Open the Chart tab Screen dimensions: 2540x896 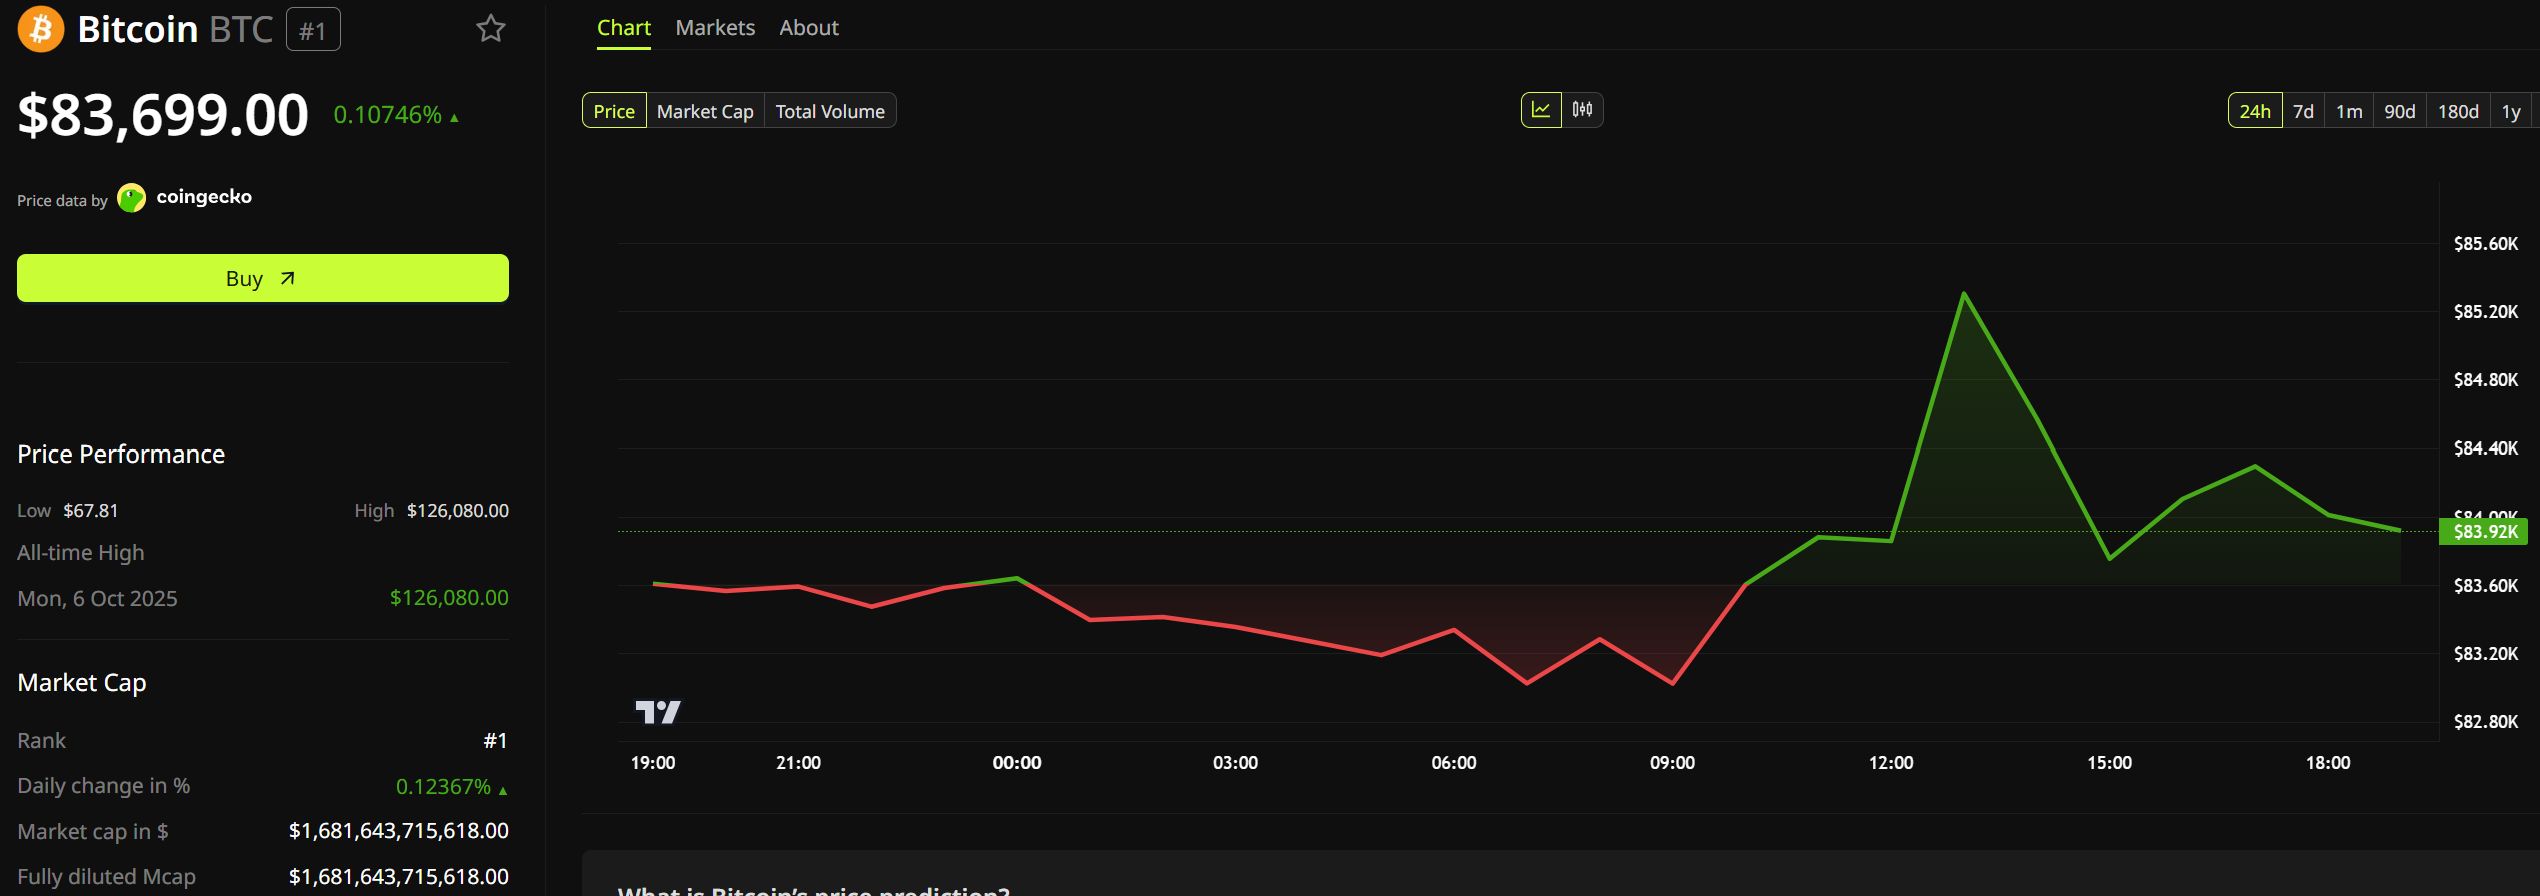point(624,28)
